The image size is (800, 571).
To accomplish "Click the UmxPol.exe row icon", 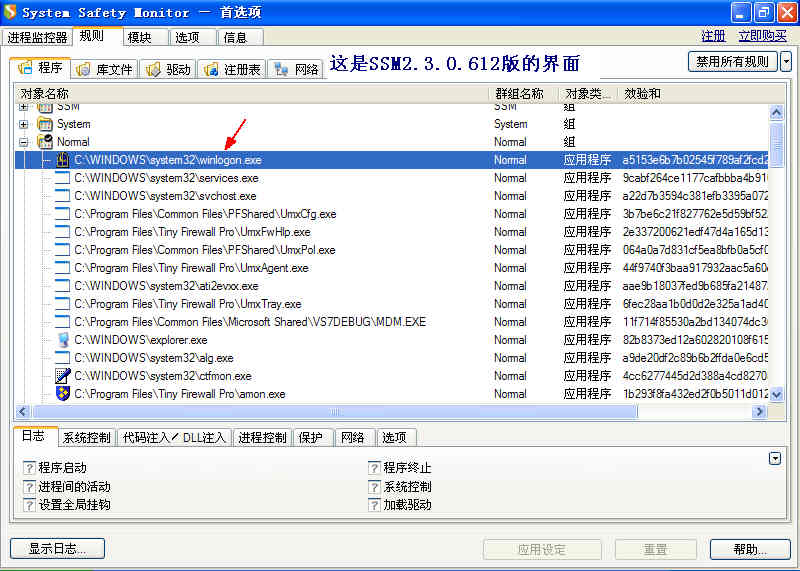I will click(62, 250).
